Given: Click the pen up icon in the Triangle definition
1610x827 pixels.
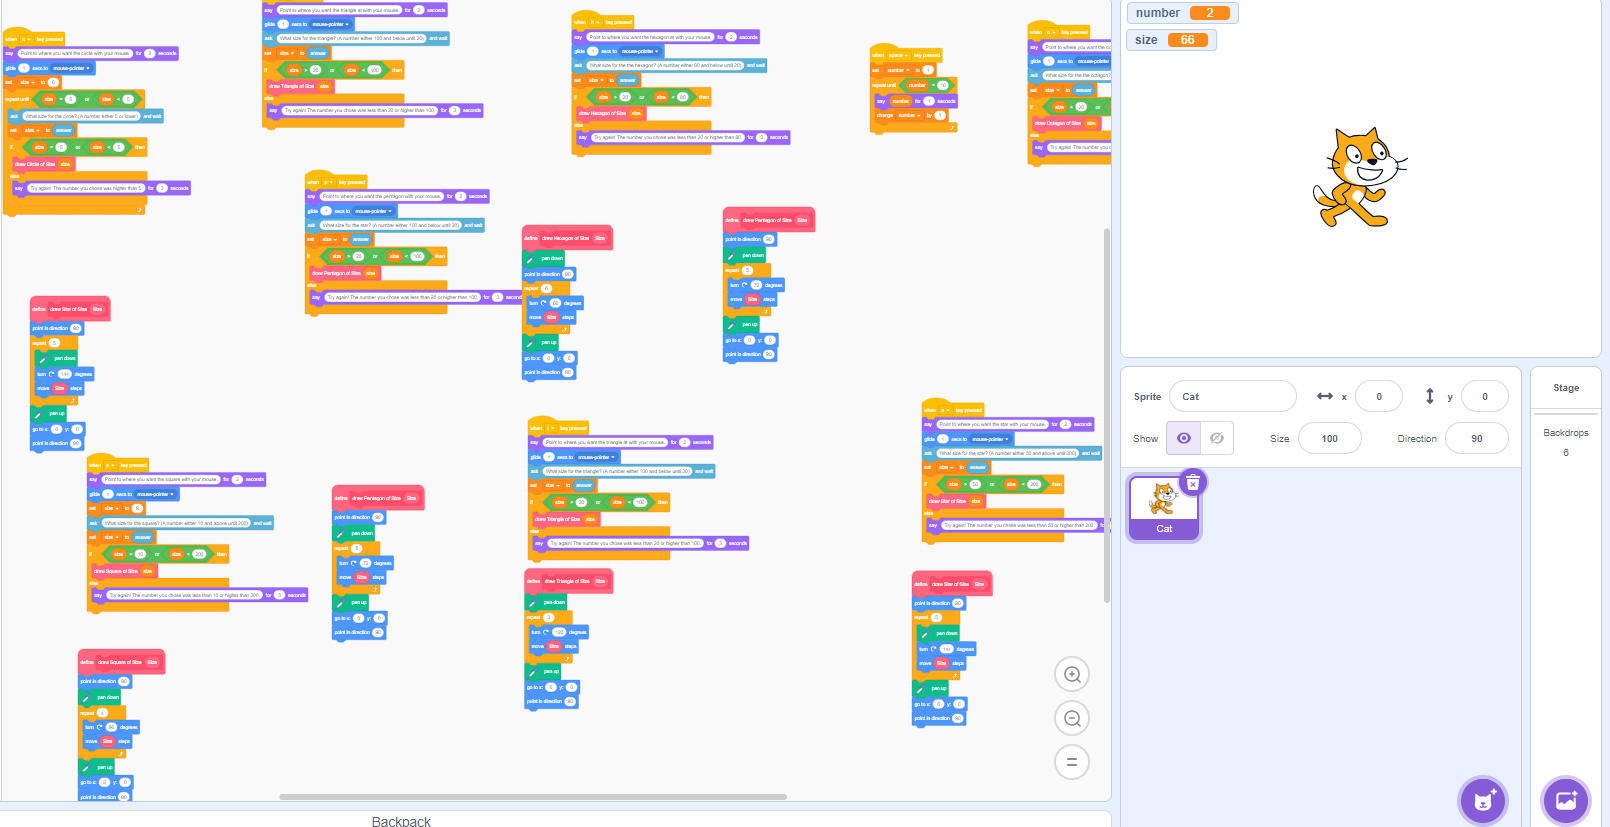Looking at the screenshot, I should [532, 671].
